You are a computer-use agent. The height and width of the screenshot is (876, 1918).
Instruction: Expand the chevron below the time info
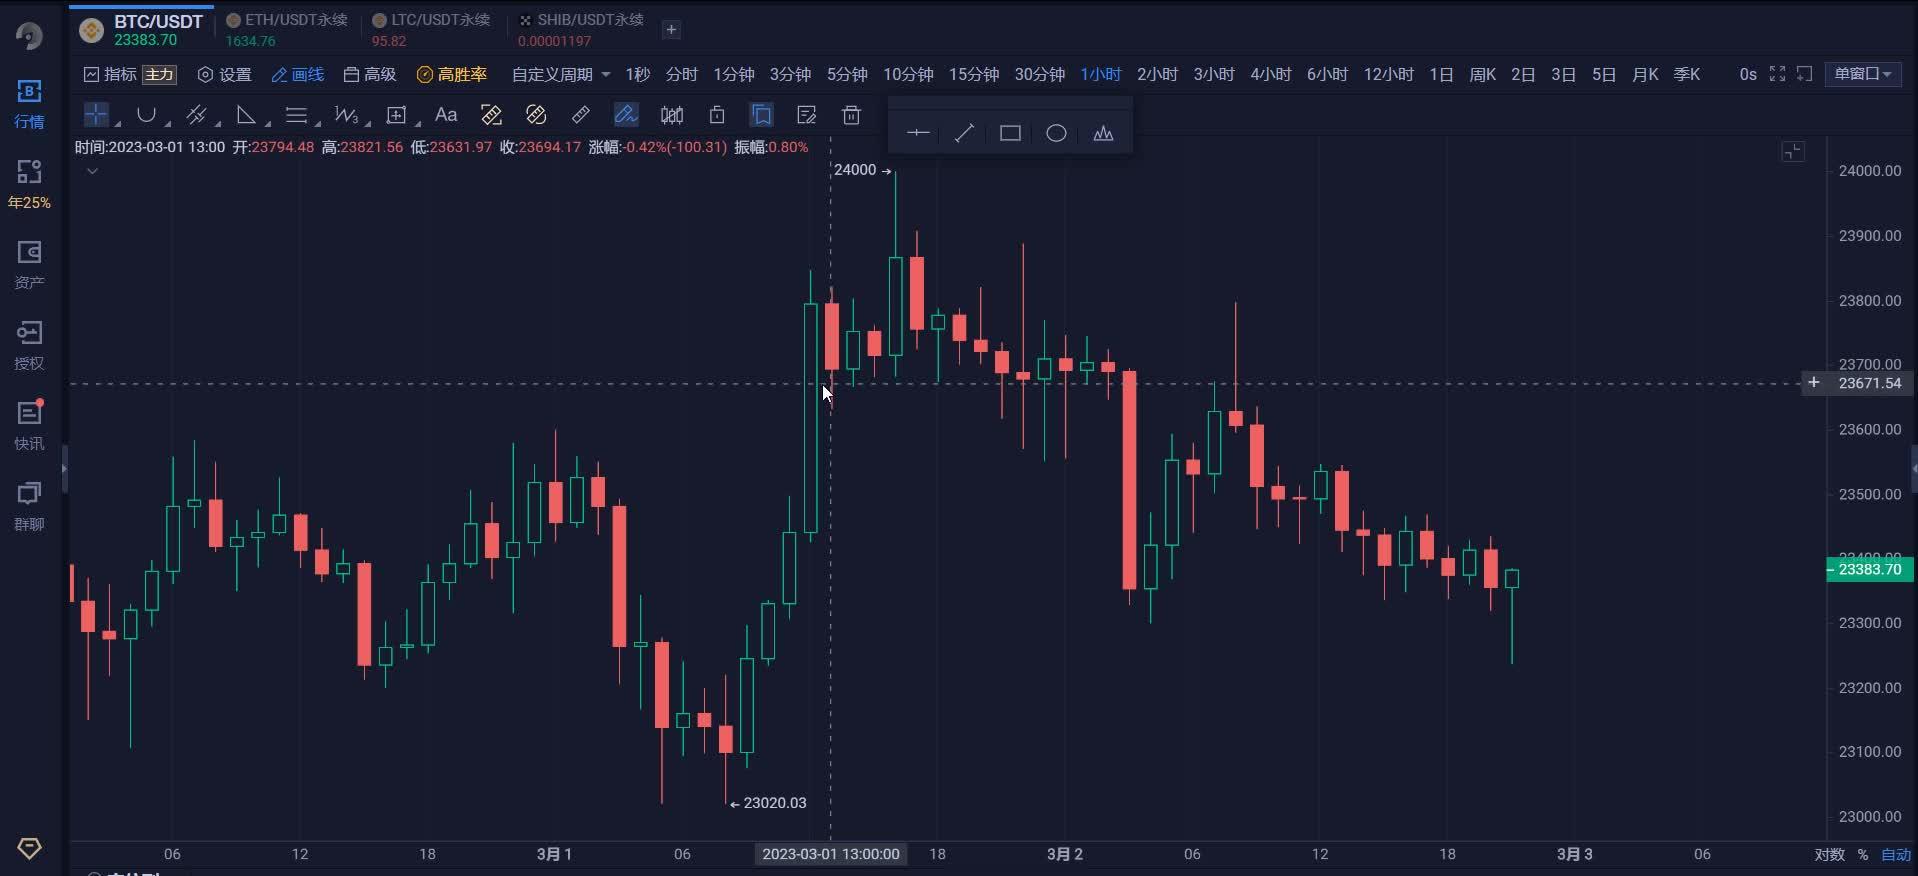pos(92,171)
